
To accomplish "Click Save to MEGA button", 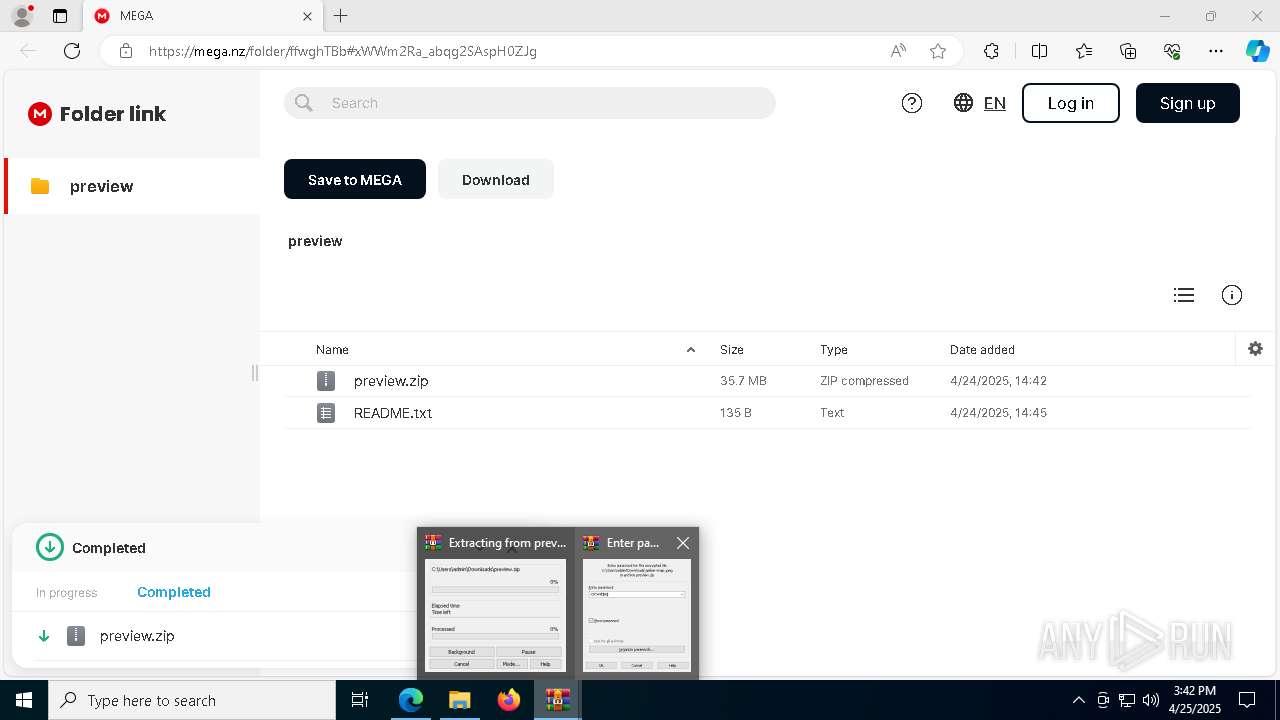I will point(355,179).
